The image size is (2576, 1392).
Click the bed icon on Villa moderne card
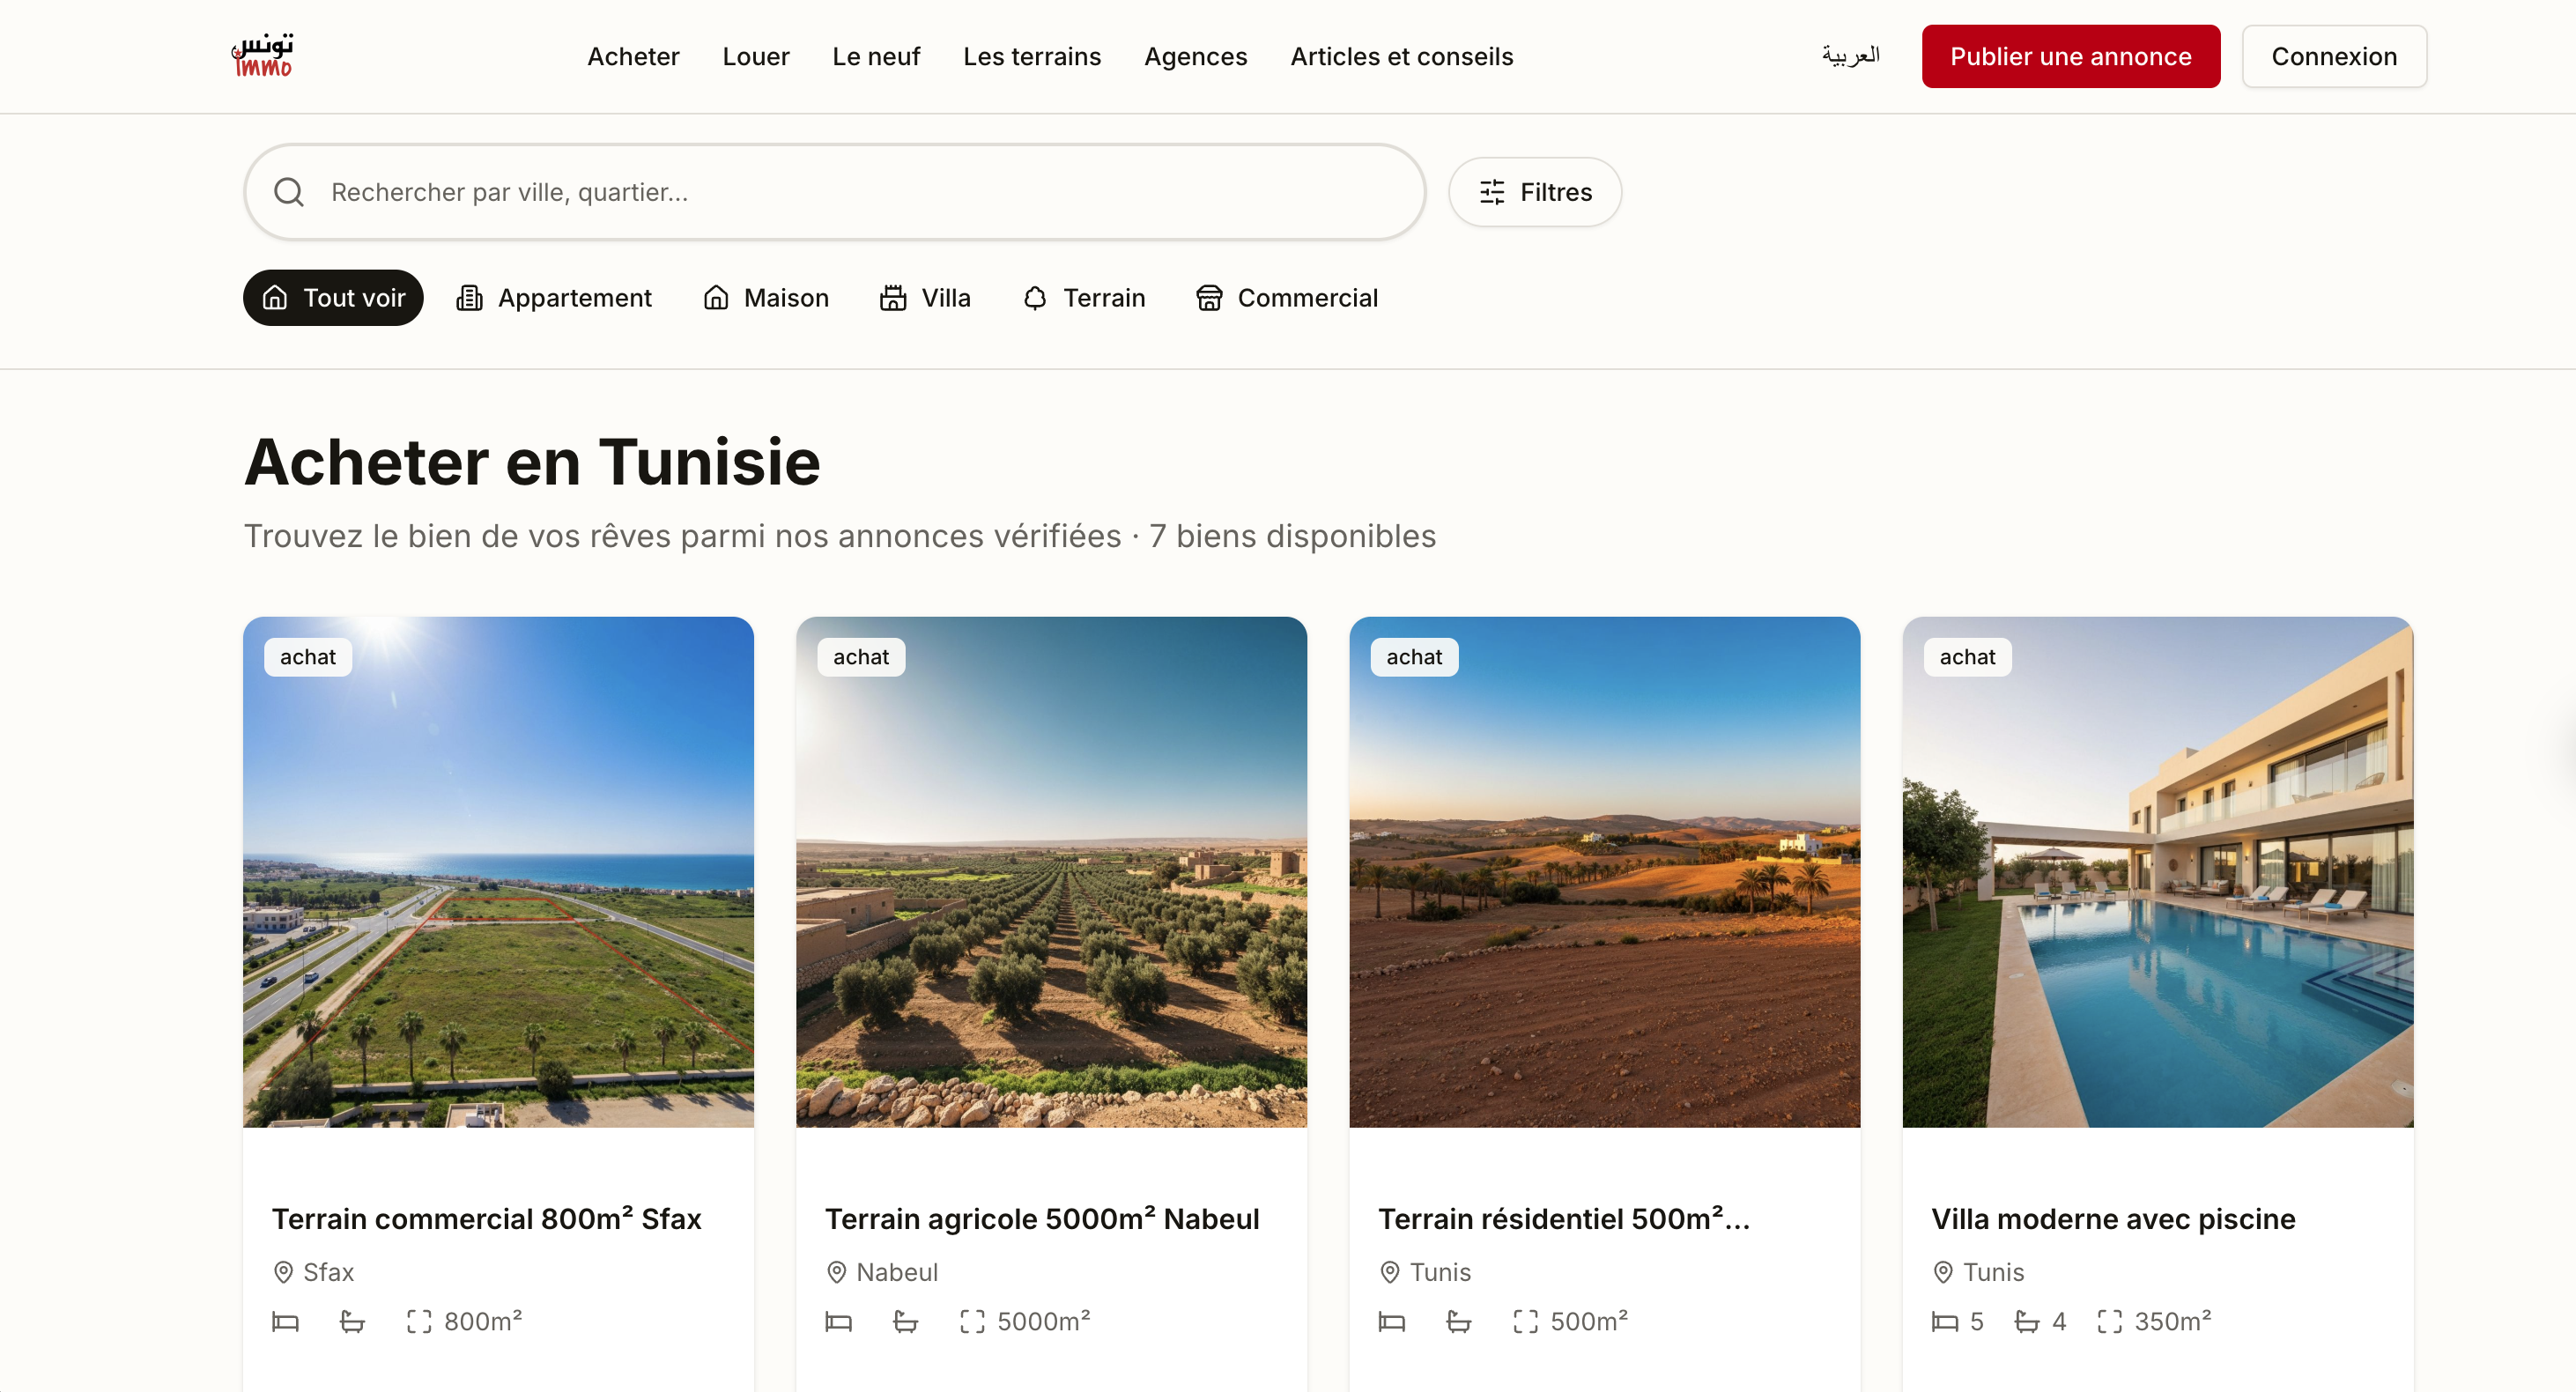pos(1944,1321)
